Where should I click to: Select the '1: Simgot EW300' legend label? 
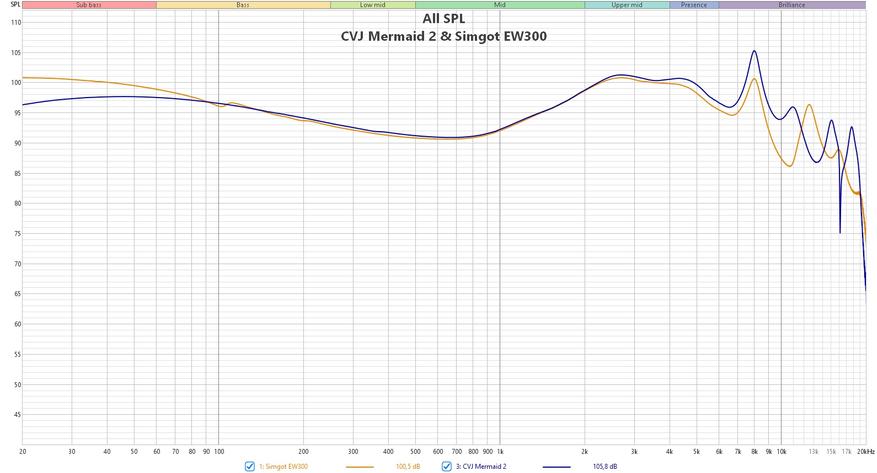coord(283,466)
